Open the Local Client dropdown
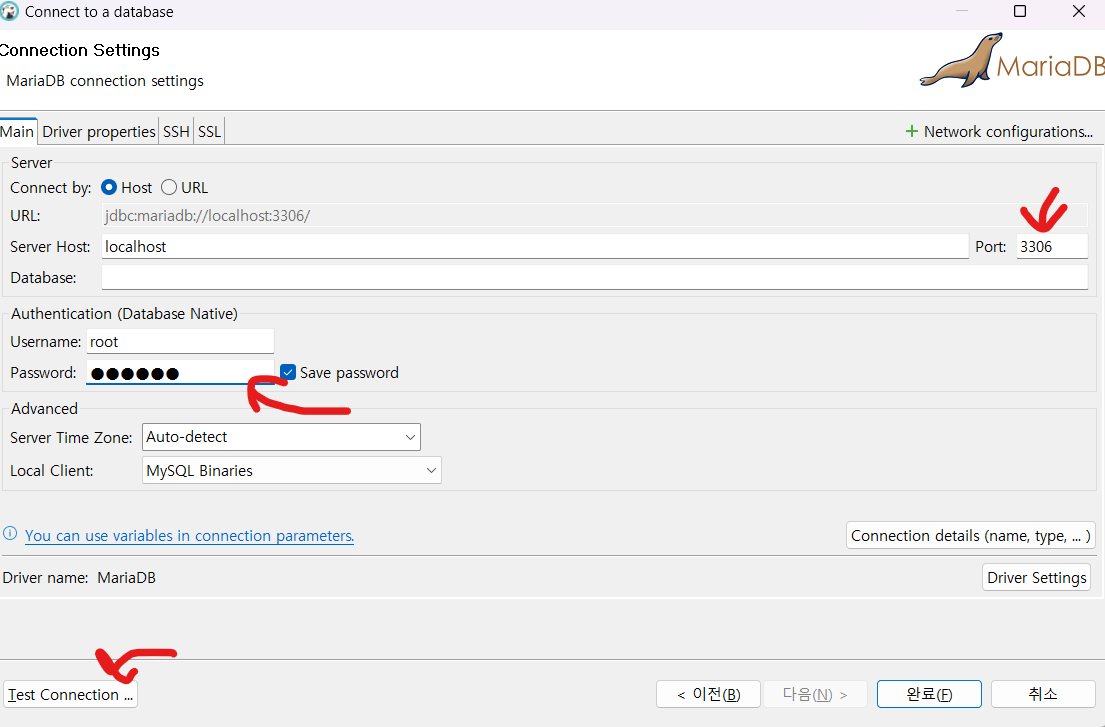 (292, 471)
